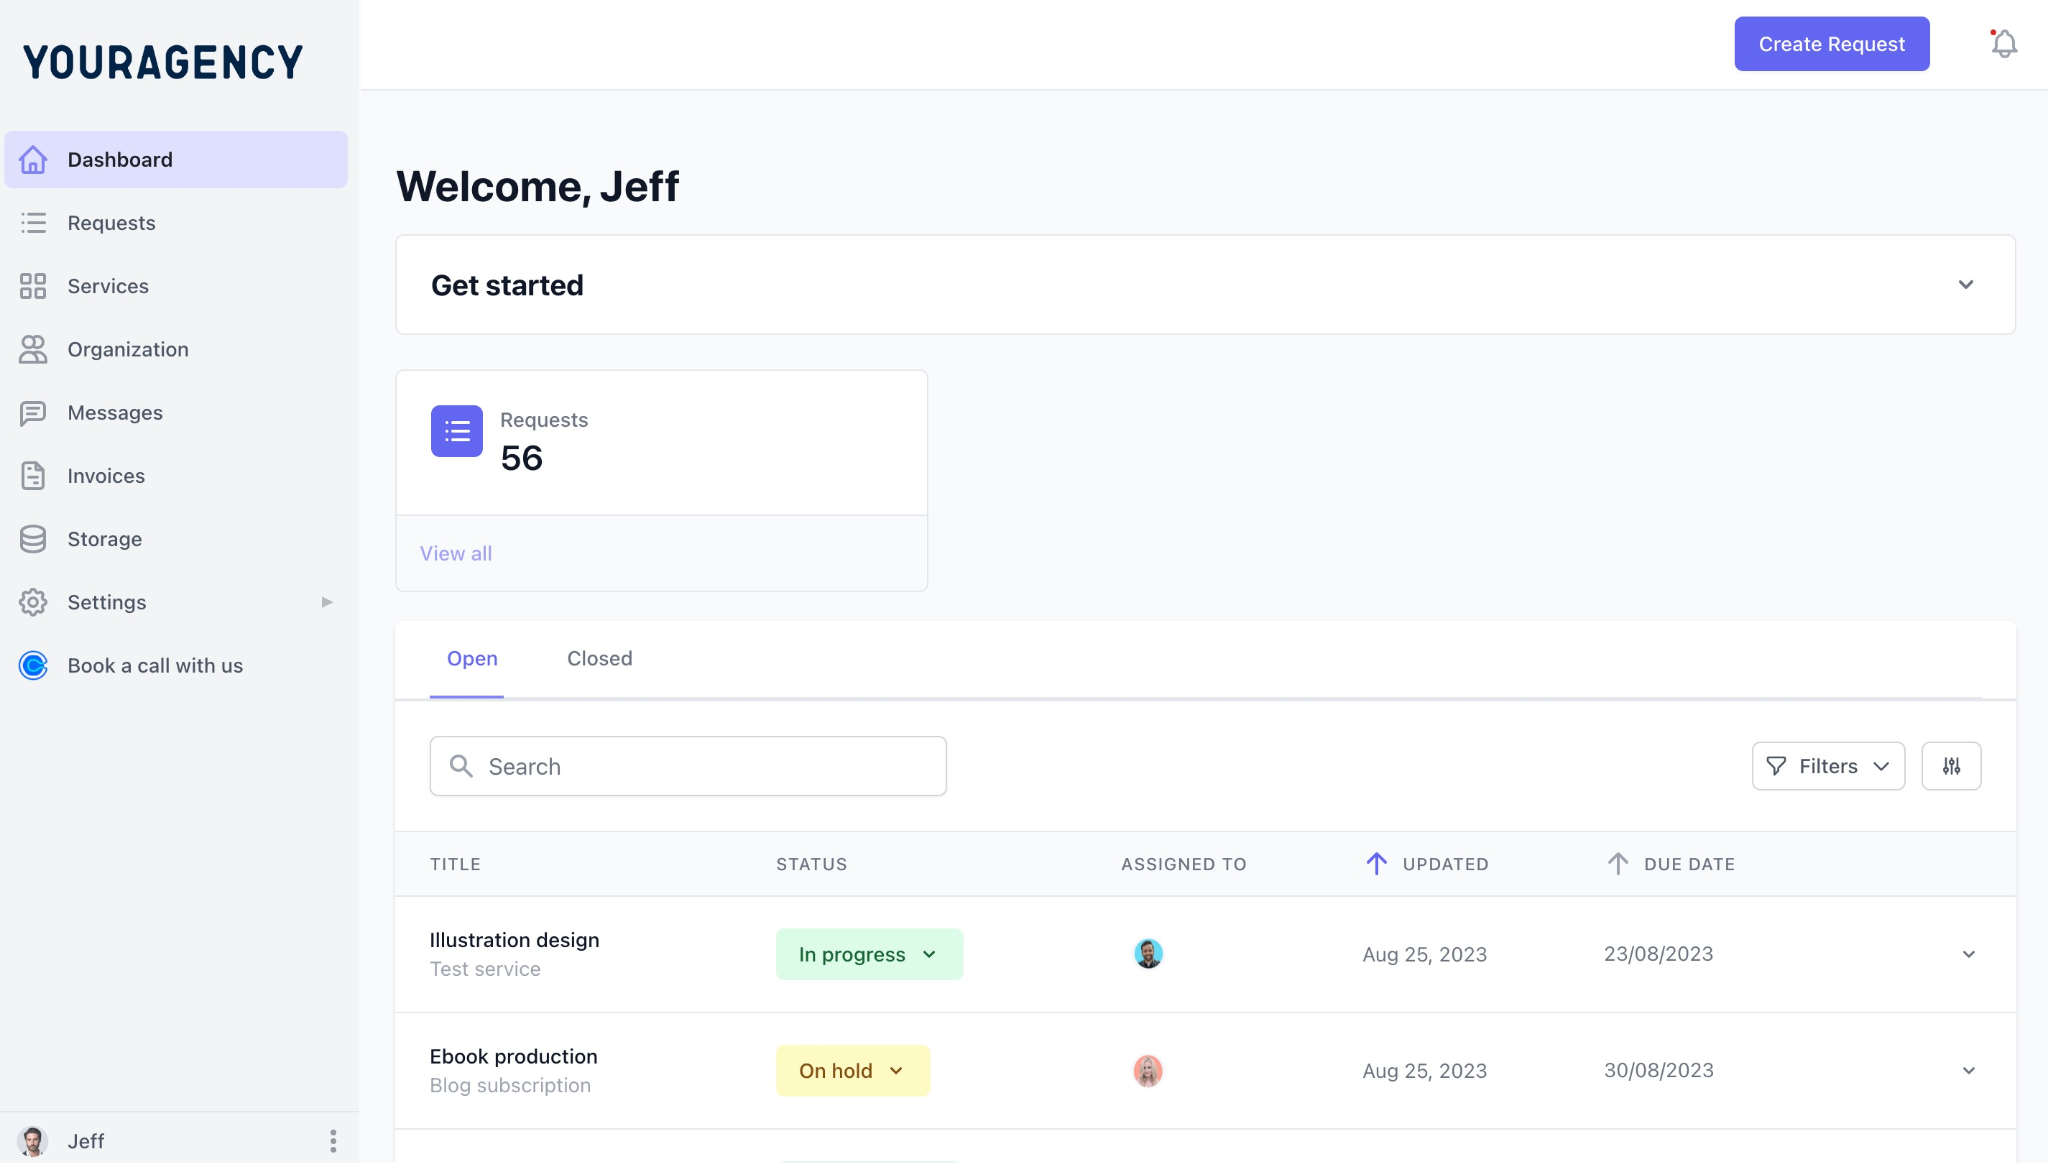The width and height of the screenshot is (2048, 1163).
Task: Open Jeff user options three-dot menu
Action: 333,1141
